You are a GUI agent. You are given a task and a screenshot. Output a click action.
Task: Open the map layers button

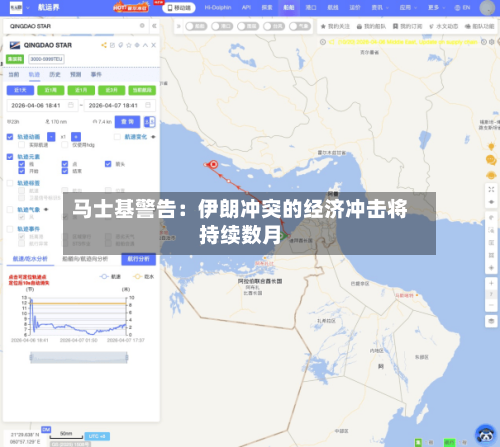tap(491, 321)
